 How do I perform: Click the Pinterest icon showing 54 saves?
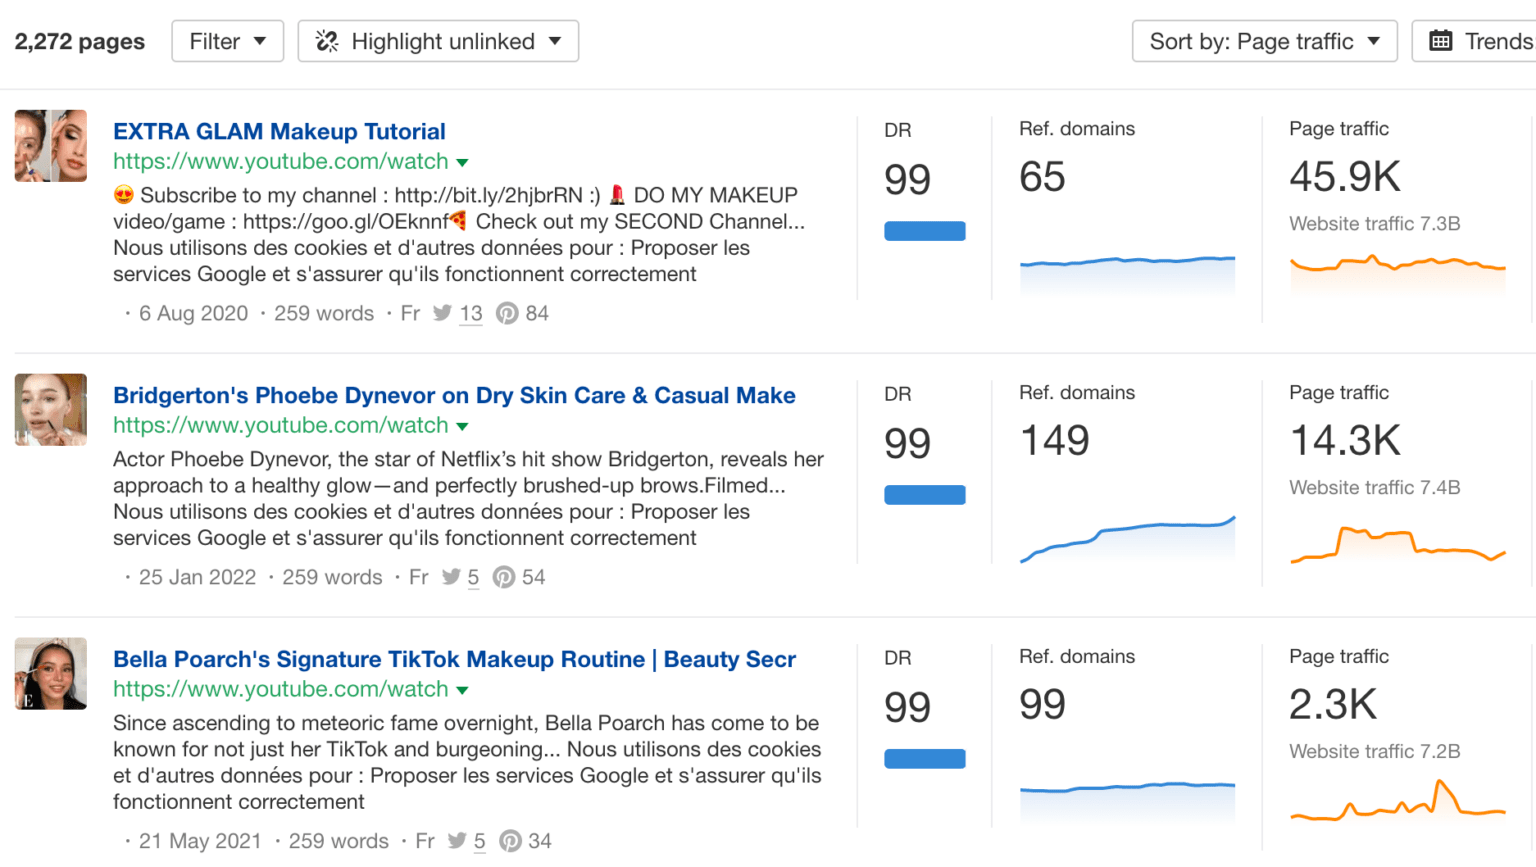coord(505,577)
